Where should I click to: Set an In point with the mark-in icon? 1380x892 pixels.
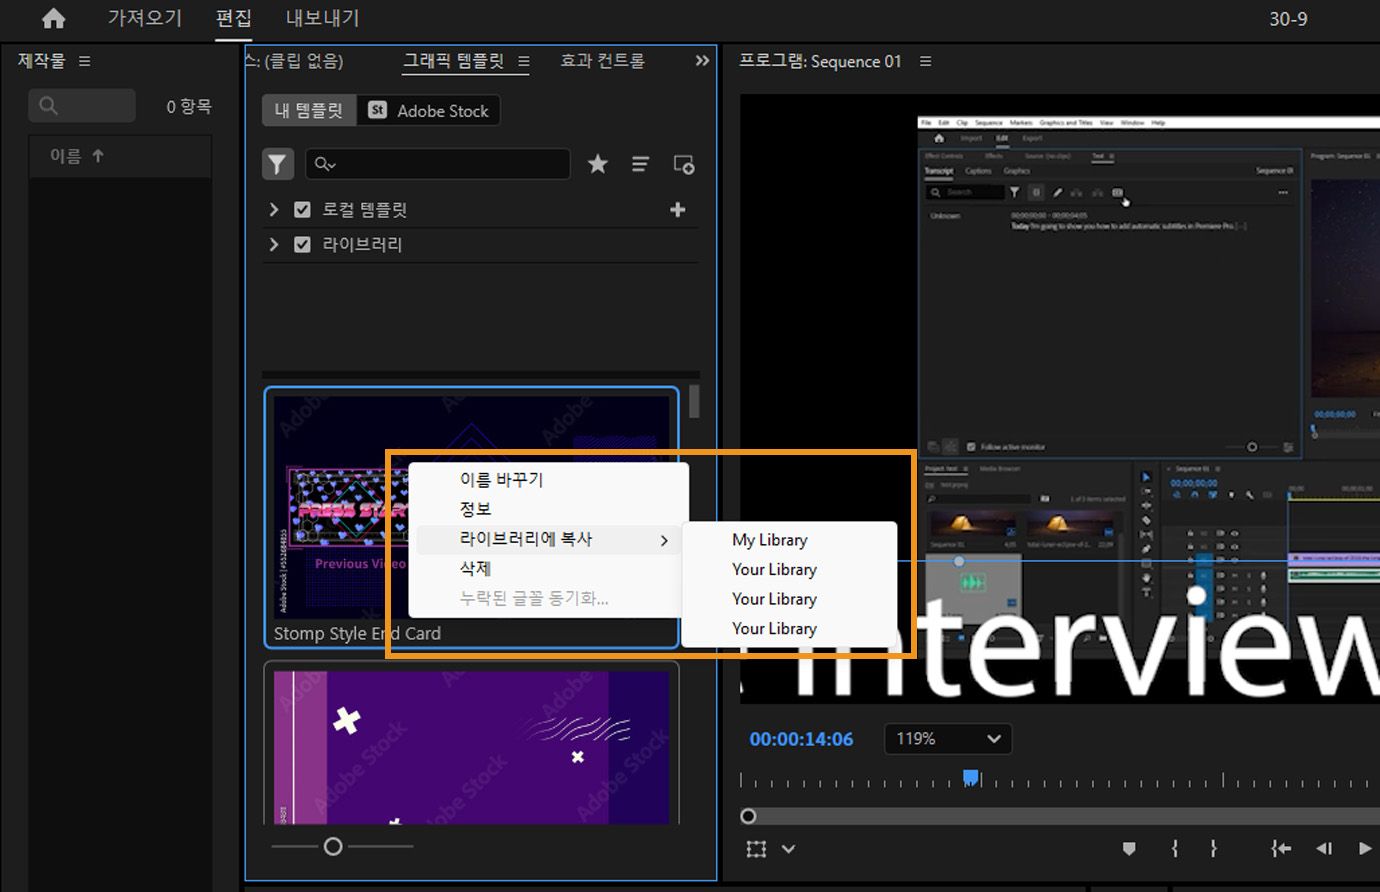(x=1174, y=847)
